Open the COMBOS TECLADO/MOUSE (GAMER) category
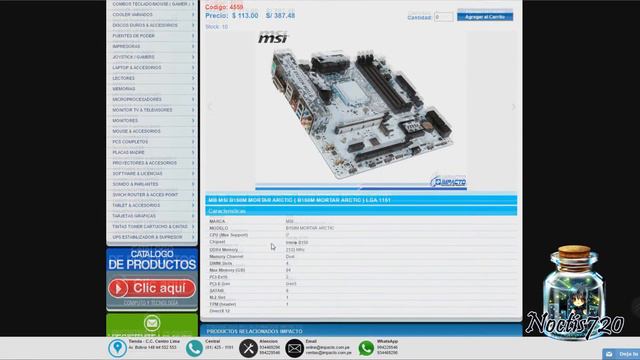Image resolution: width=640 pixels, height=360 pixels. [x=152, y=4]
